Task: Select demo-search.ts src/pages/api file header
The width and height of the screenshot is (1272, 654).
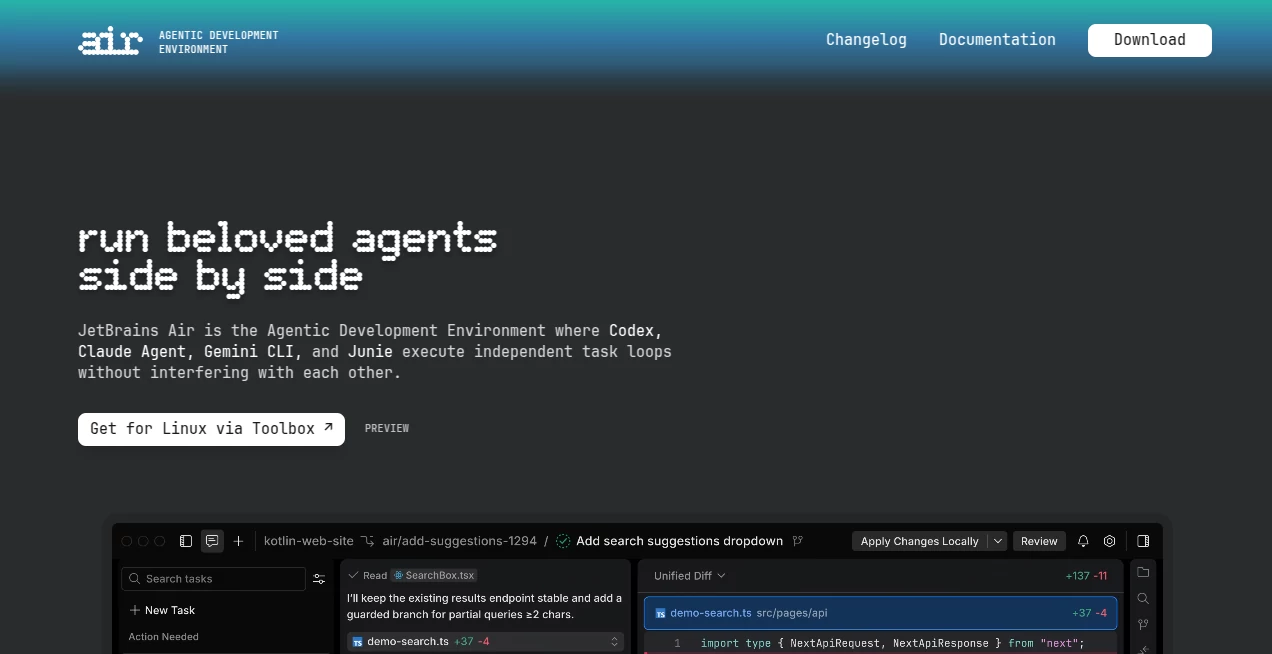Action: 881,613
